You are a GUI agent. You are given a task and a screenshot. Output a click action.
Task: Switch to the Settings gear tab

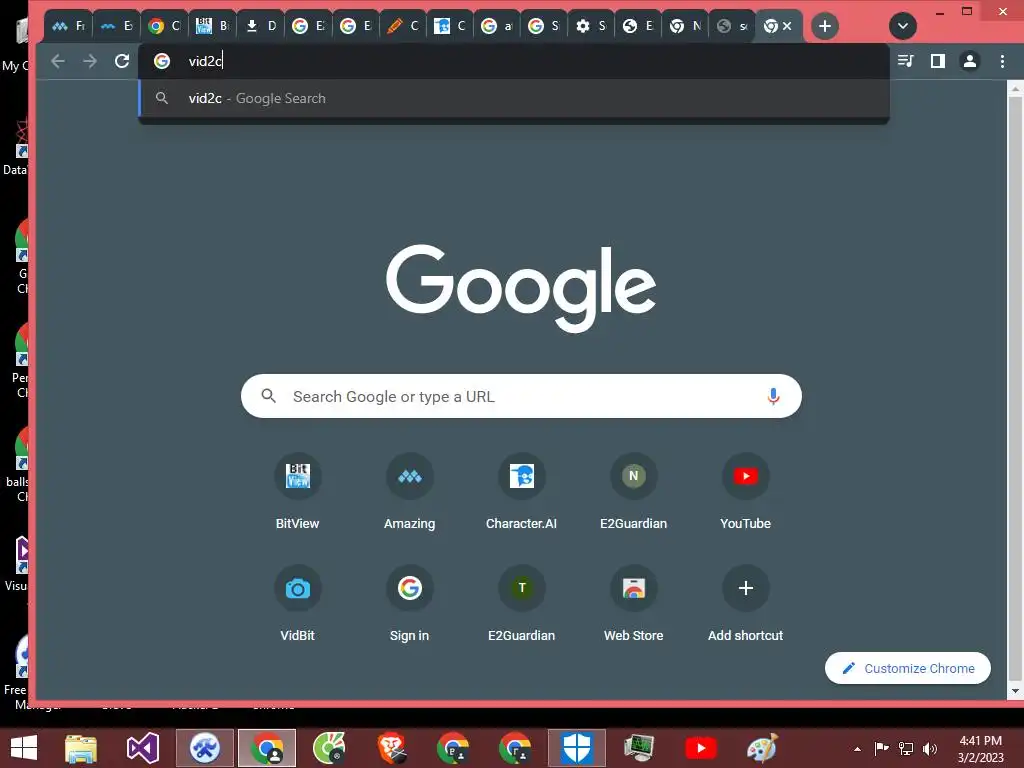(590, 26)
